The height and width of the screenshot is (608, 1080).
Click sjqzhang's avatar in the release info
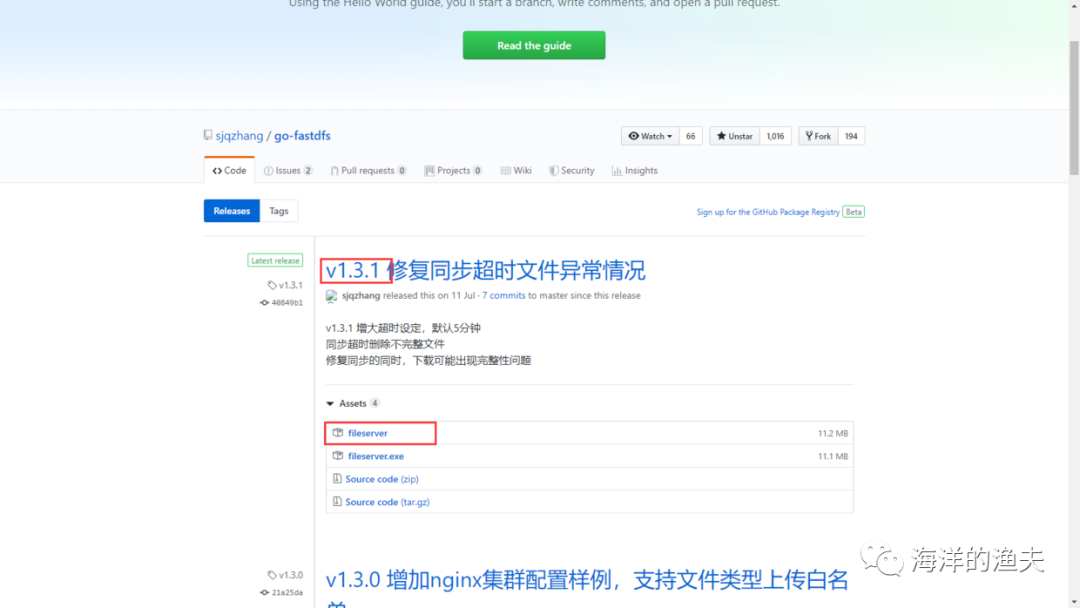coord(331,294)
